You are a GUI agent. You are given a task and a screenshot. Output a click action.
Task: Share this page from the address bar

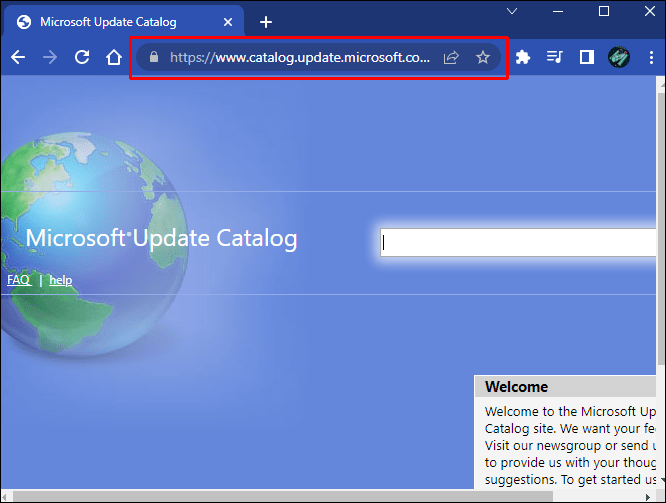[451, 57]
